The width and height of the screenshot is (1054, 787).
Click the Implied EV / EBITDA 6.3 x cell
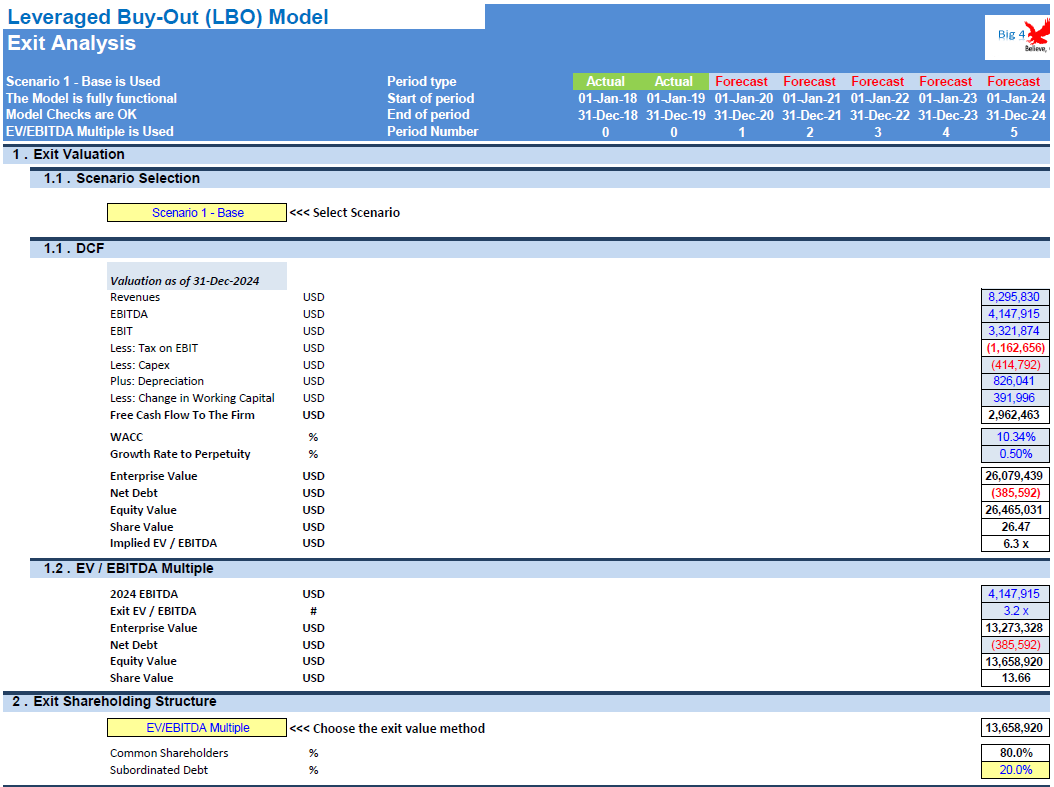(1015, 544)
